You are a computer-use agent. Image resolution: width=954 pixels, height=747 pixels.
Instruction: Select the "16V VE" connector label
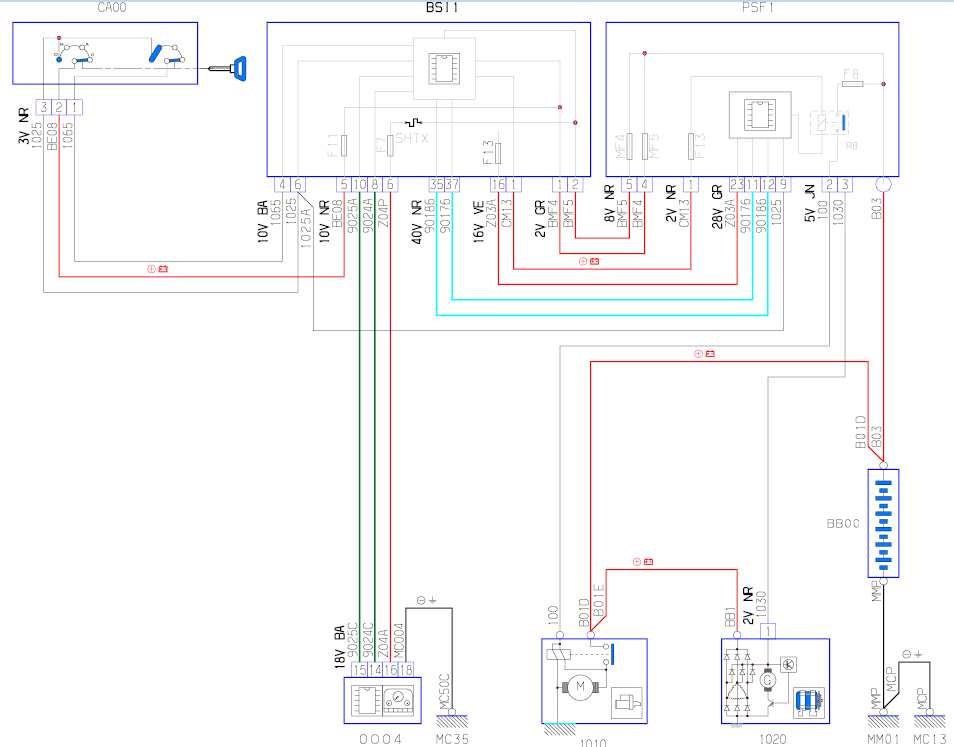(479, 223)
